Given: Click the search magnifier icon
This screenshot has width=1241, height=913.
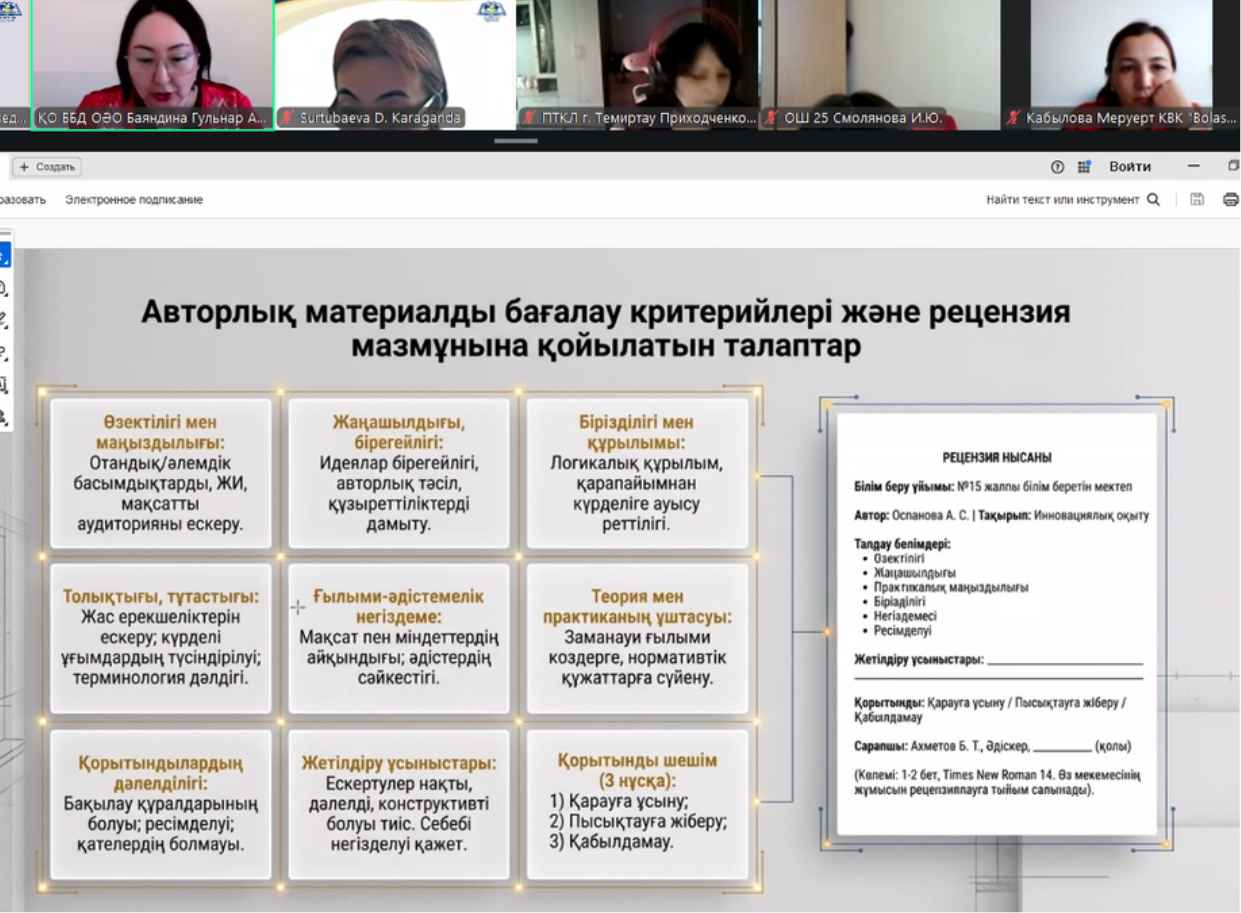Looking at the screenshot, I should click(x=1153, y=200).
